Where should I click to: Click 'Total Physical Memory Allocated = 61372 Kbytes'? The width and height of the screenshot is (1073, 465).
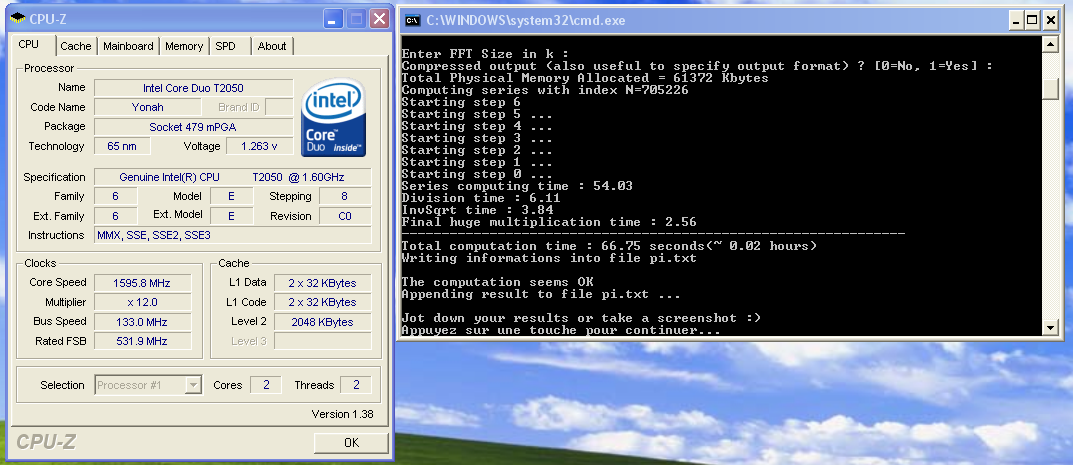coord(585,78)
